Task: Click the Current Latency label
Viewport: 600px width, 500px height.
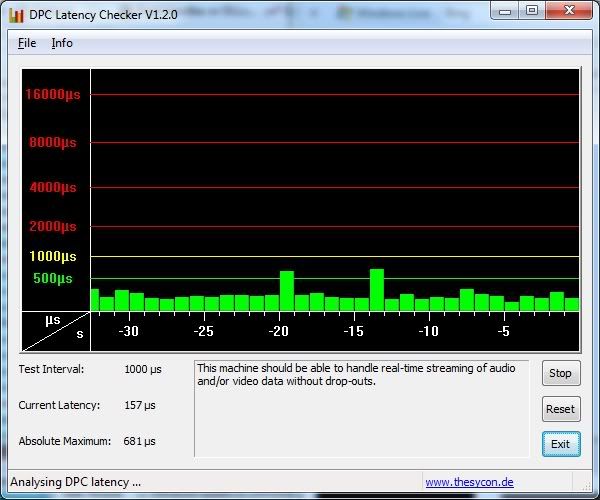Action: pyautogui.click(x=59, y=405)
